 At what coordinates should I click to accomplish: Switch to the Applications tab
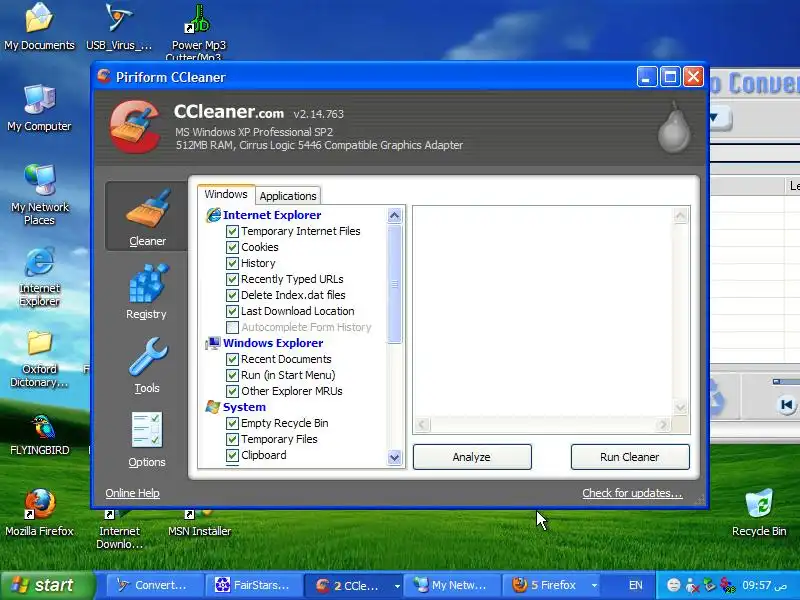tap(288, 196)
